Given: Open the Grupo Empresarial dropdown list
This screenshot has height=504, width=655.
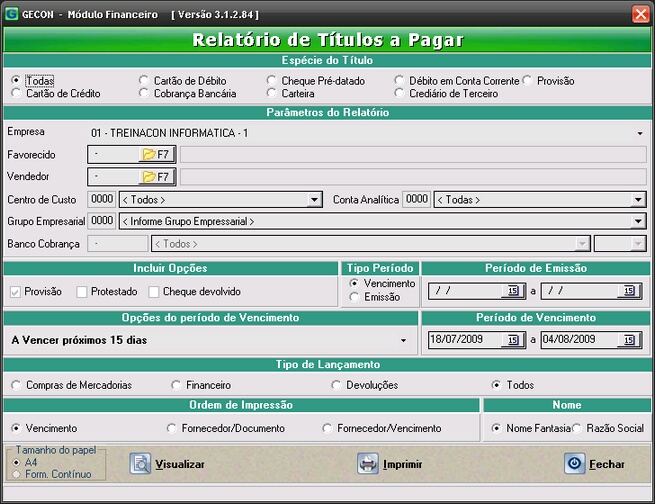Looking at the screenshot, I should 637,221.
